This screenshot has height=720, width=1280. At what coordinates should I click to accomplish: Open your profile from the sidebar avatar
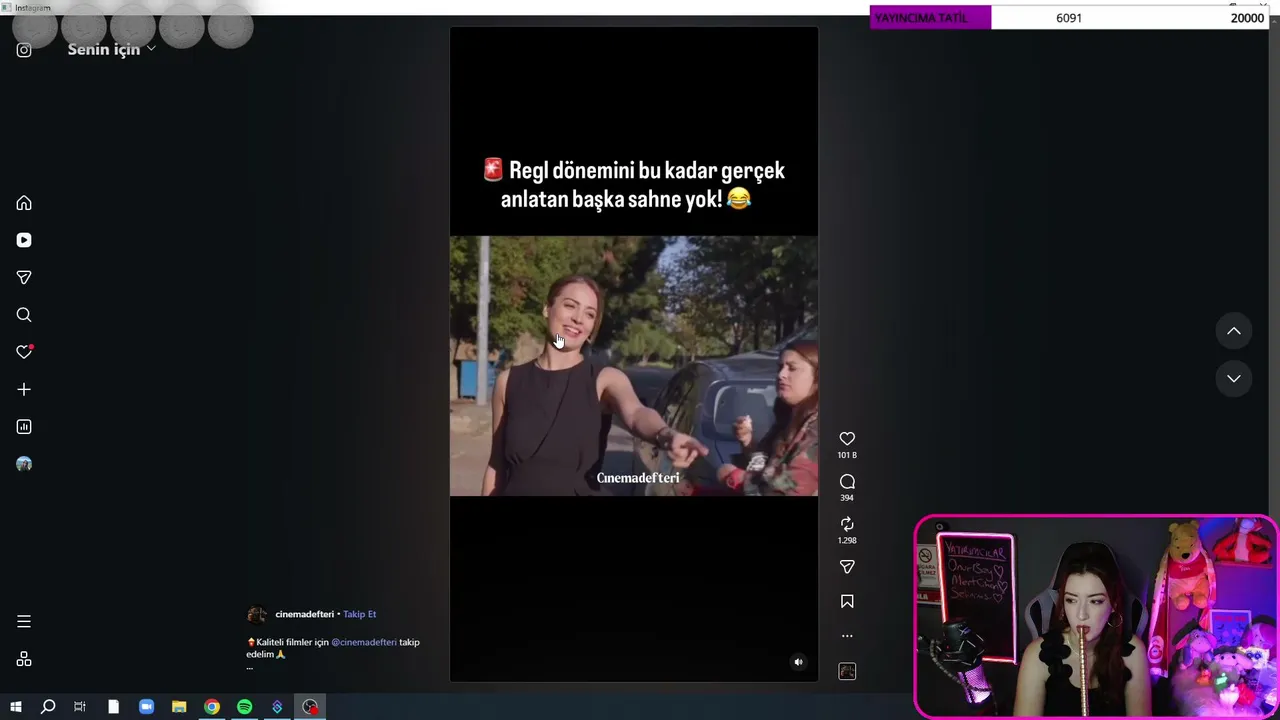[24, 464]
